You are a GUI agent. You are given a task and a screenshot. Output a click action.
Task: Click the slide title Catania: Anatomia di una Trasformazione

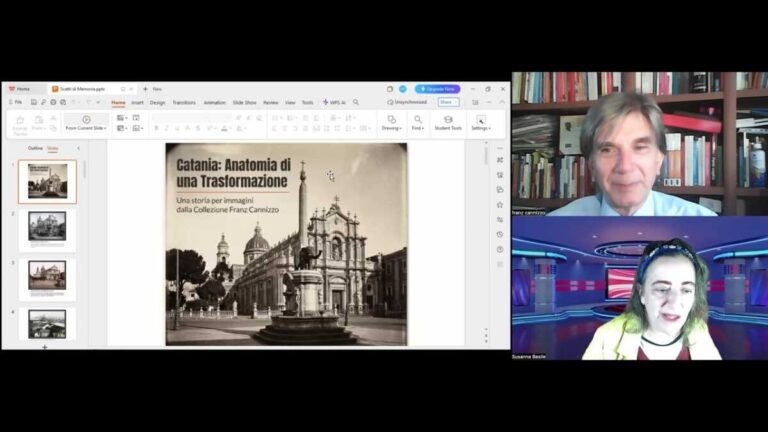[x=234, y=173]
